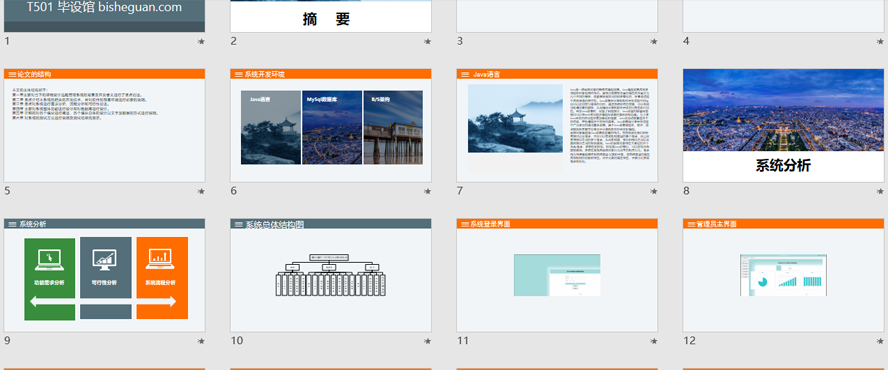Click slide number 12 label
888x370 pixels.
(689, 341)
